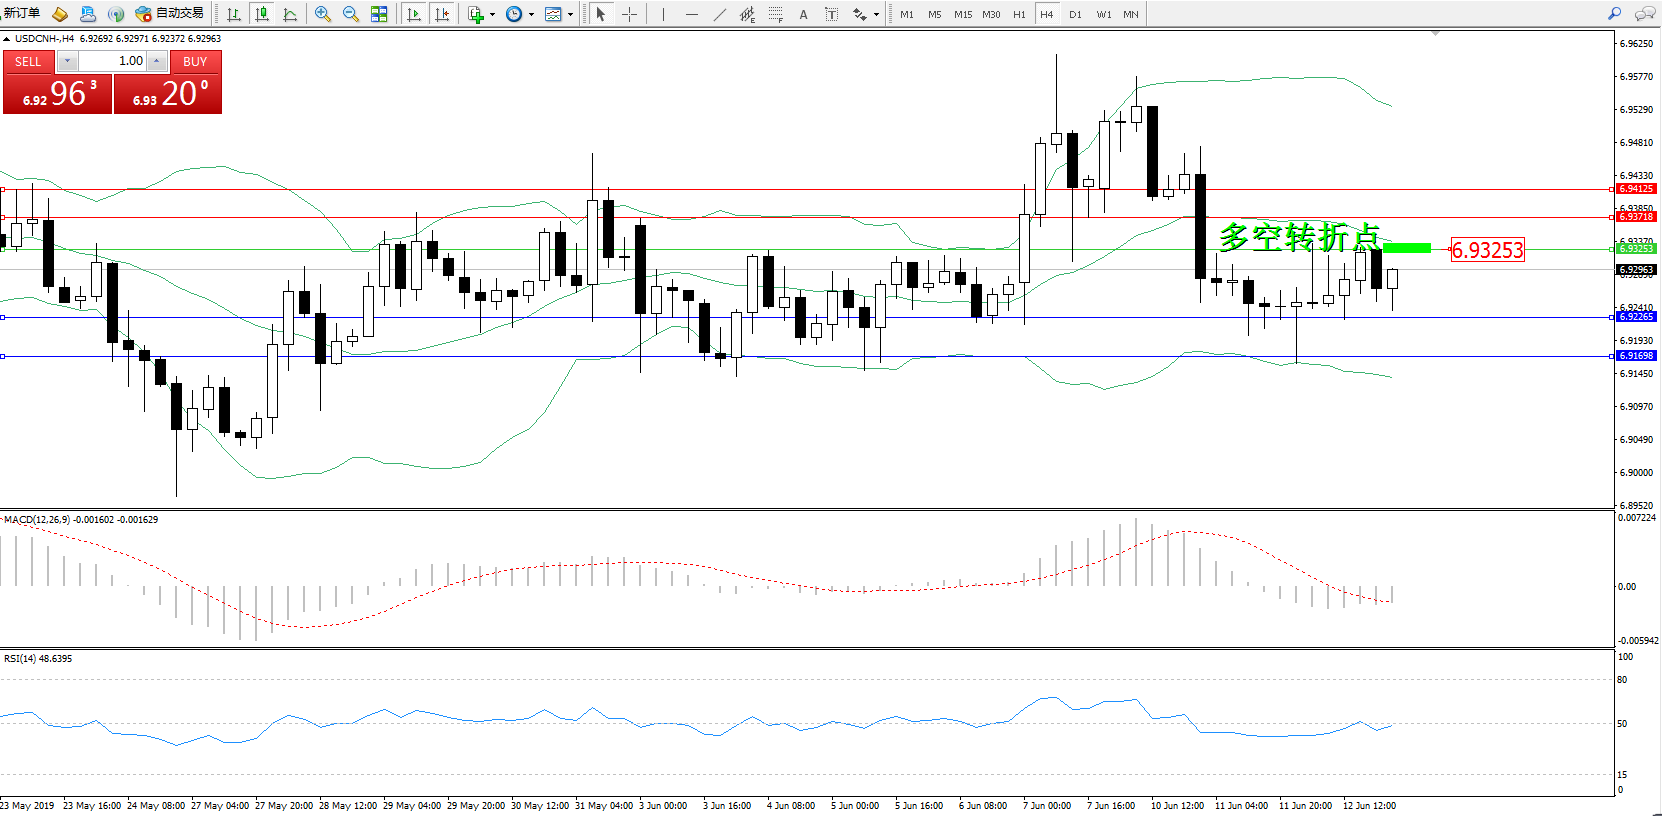Switch to the M15 timeframe
Image resolution: width=1662 pixels, height=816 pixels.
point(962,14)
